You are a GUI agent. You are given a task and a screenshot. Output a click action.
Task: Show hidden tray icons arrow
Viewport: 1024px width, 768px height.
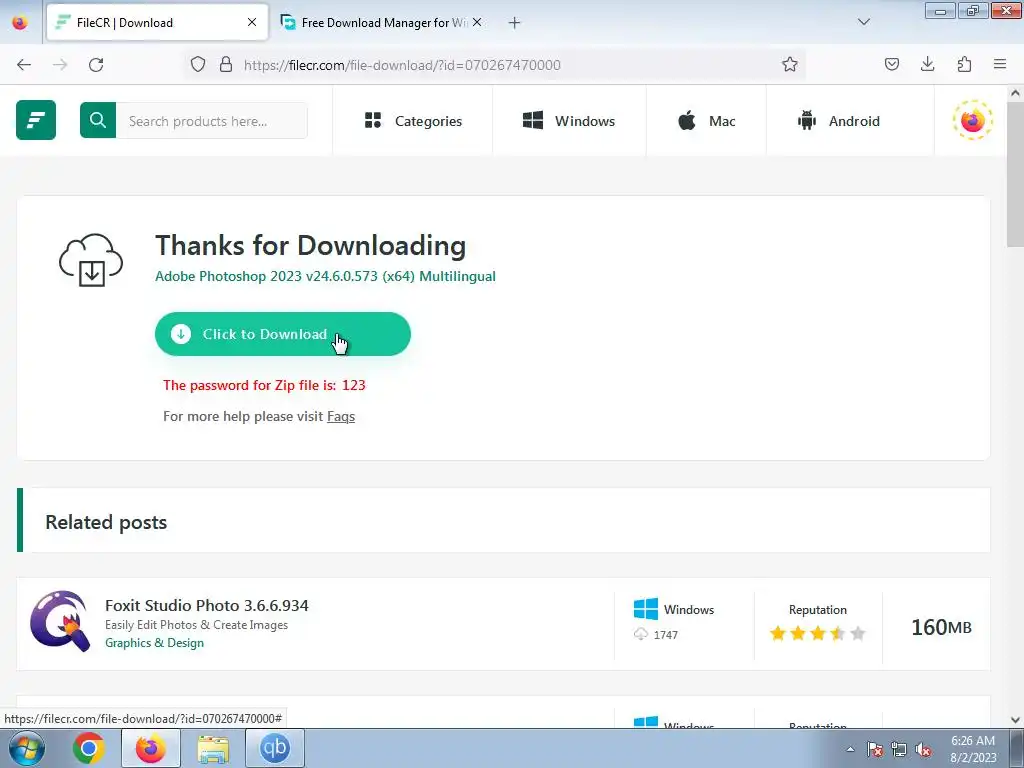pos(850,749)
